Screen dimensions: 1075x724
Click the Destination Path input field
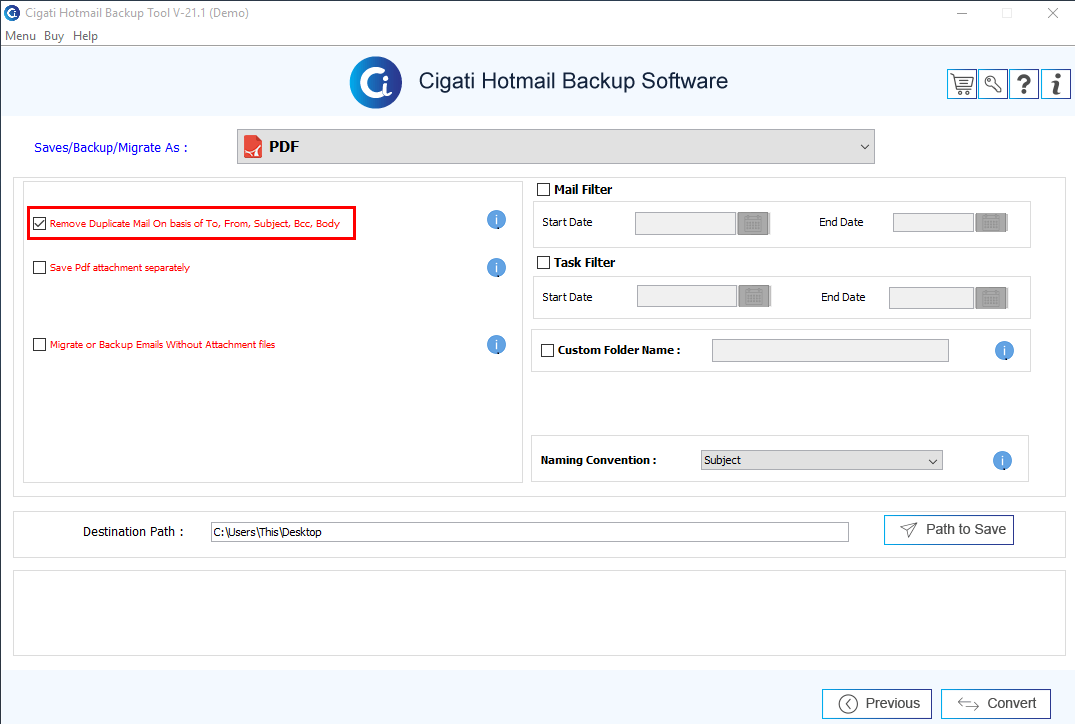[x=530, y=532]
